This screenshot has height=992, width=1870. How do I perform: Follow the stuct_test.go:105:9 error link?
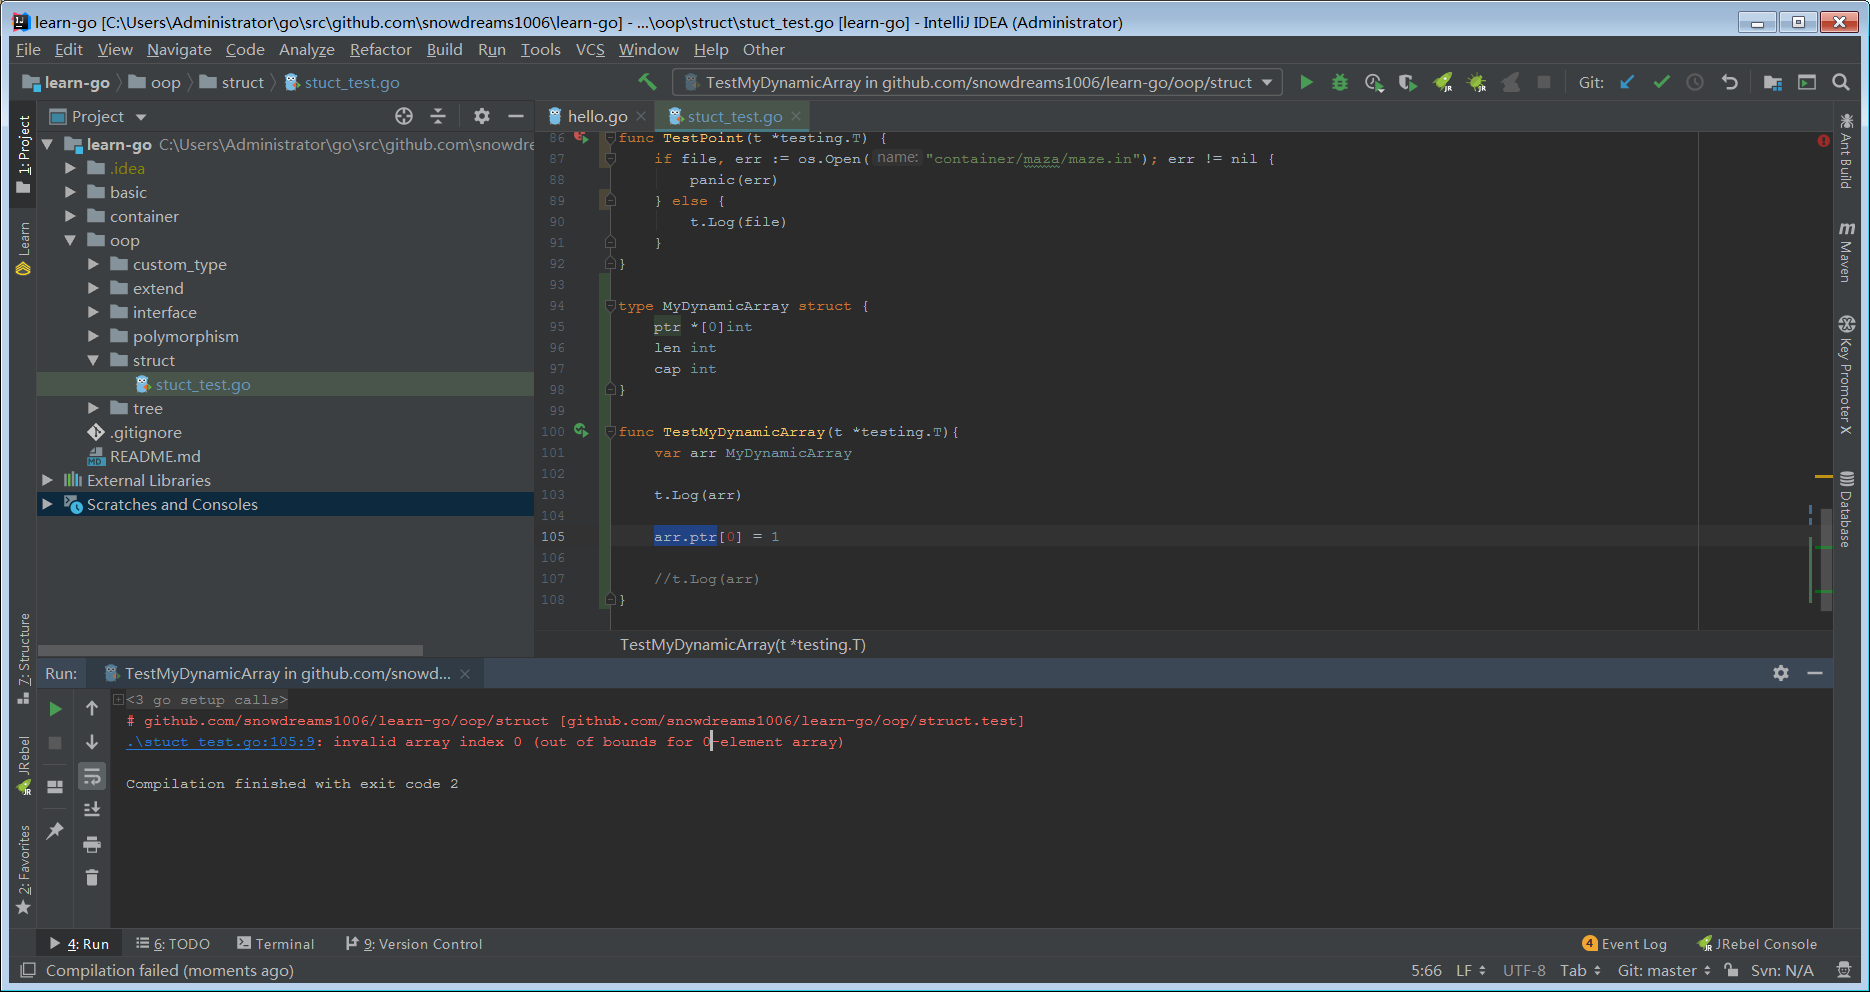220,741
